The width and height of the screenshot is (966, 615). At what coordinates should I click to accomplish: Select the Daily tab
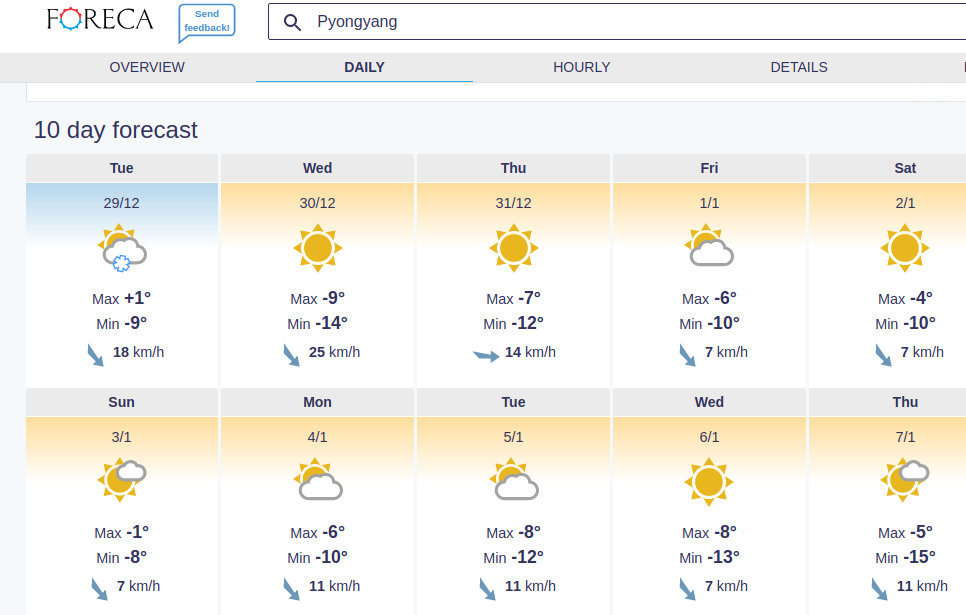click(x=364, y=67)
